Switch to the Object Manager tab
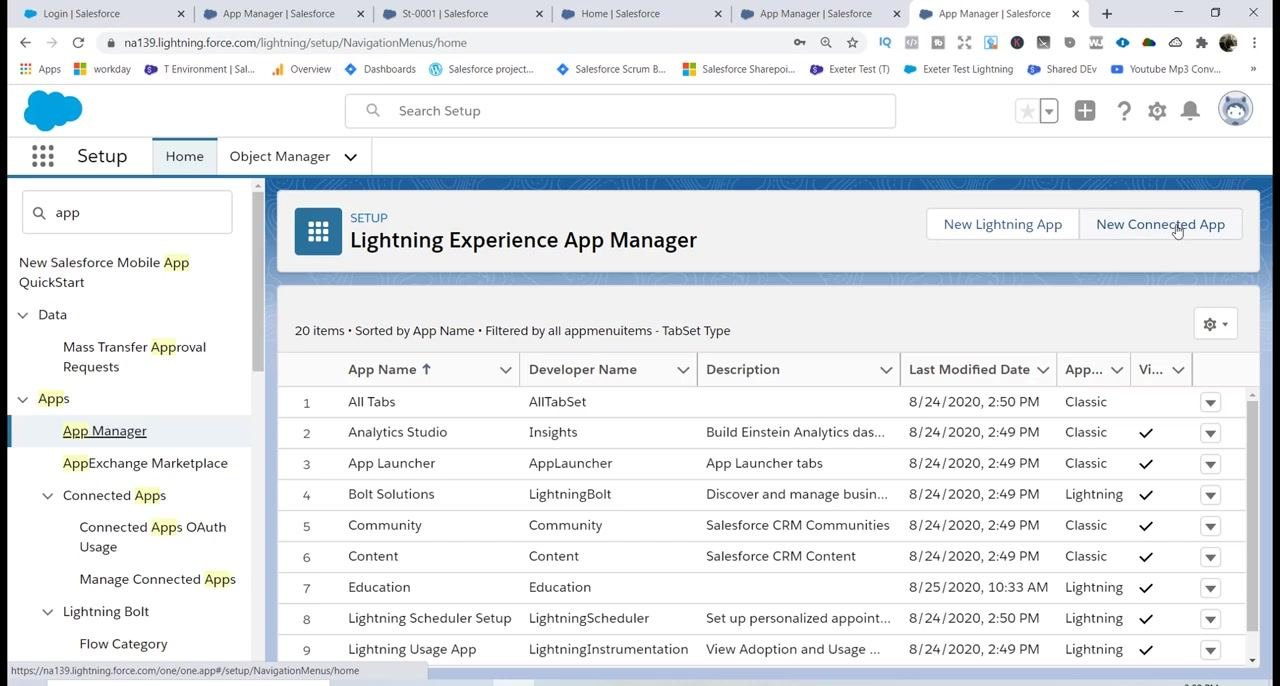 click(x=280, y=156)
